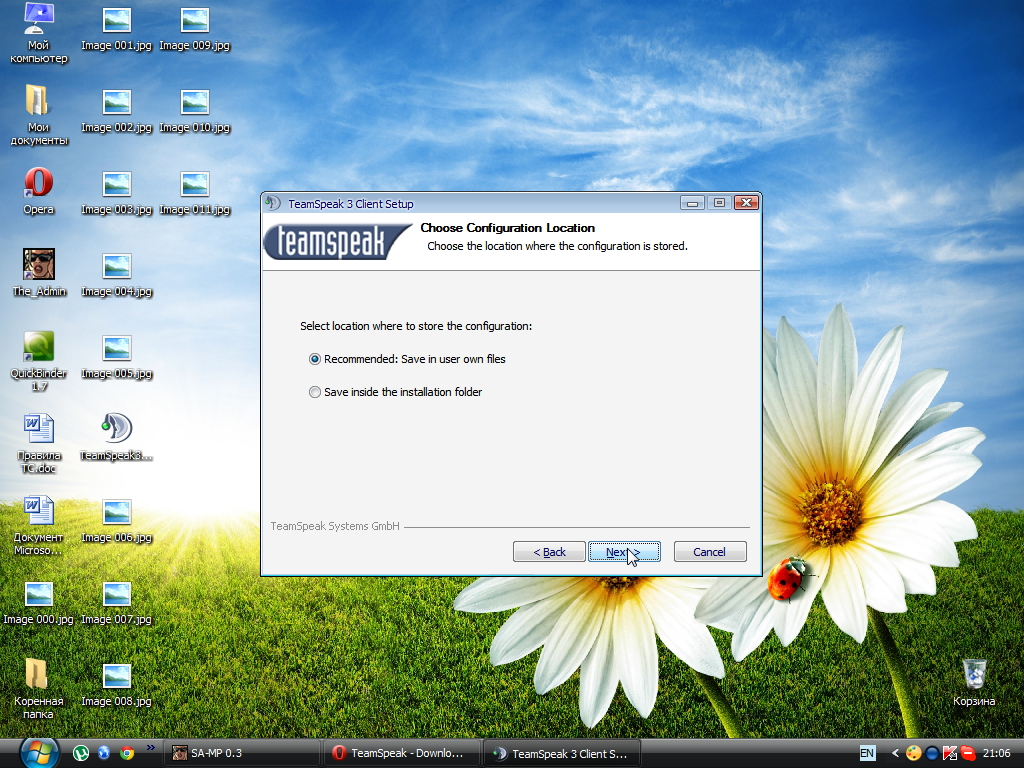Click the blue globe quick launch icon
This screenshot has height=768, width=1024.
pos(104,753)
